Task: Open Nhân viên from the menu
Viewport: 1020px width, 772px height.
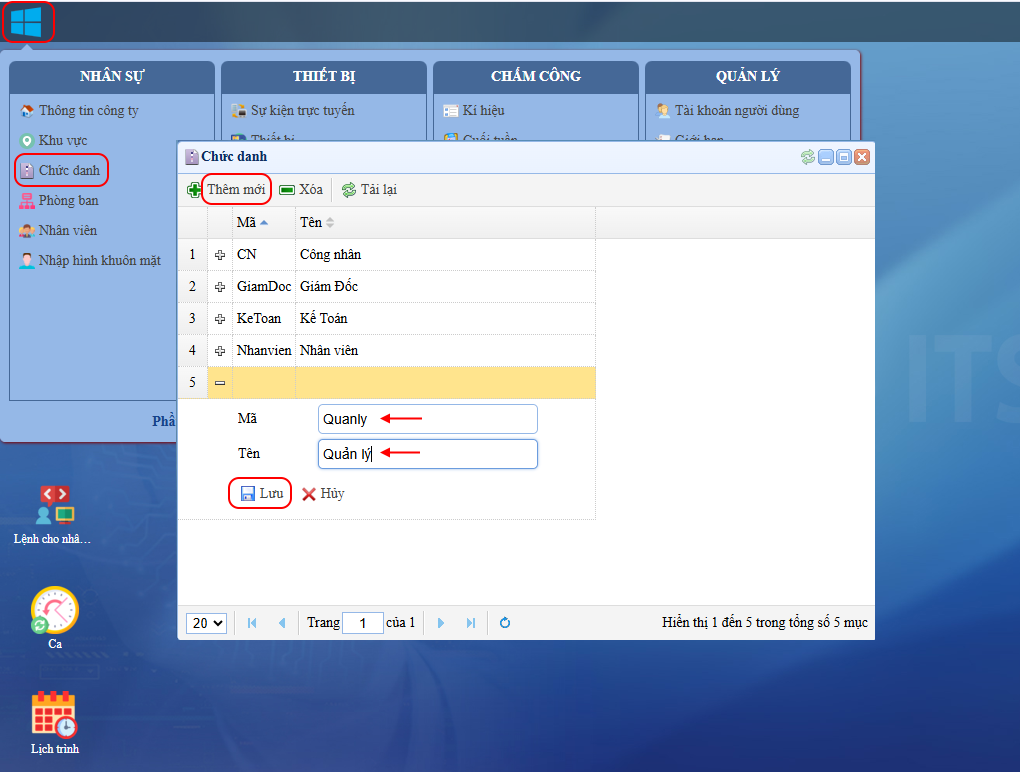Action: point(67,231)
